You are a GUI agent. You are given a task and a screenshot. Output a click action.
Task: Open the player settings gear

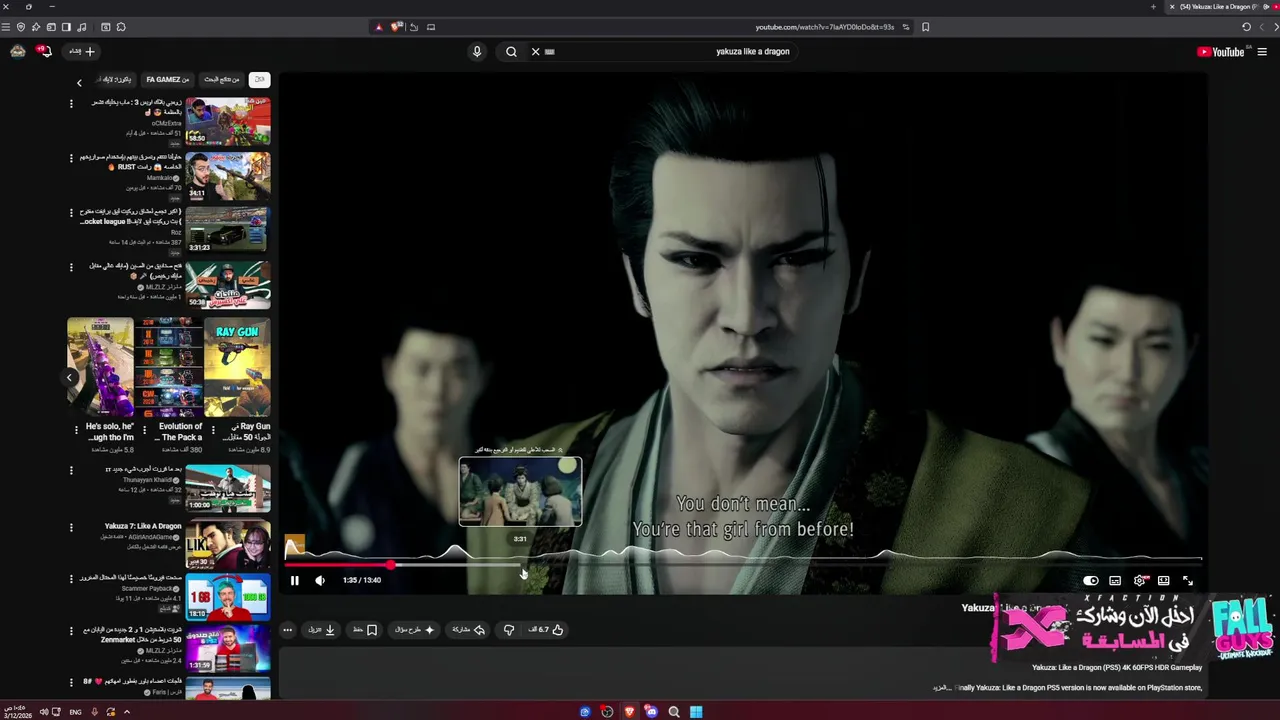point(1140,580)
